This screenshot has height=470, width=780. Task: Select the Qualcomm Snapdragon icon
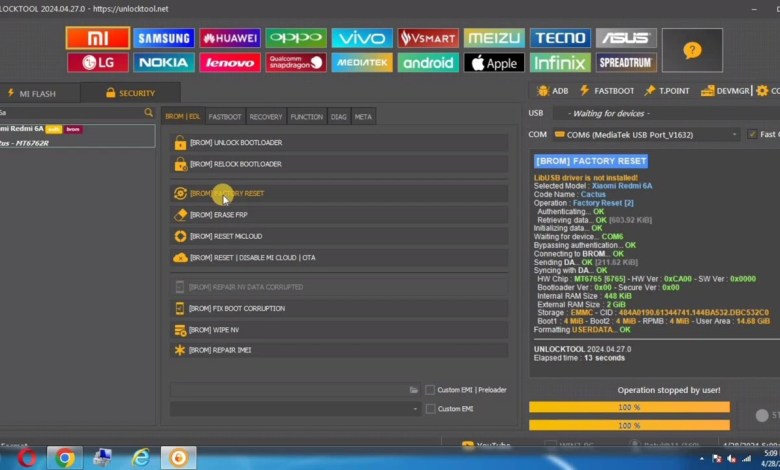click(296, 63)
